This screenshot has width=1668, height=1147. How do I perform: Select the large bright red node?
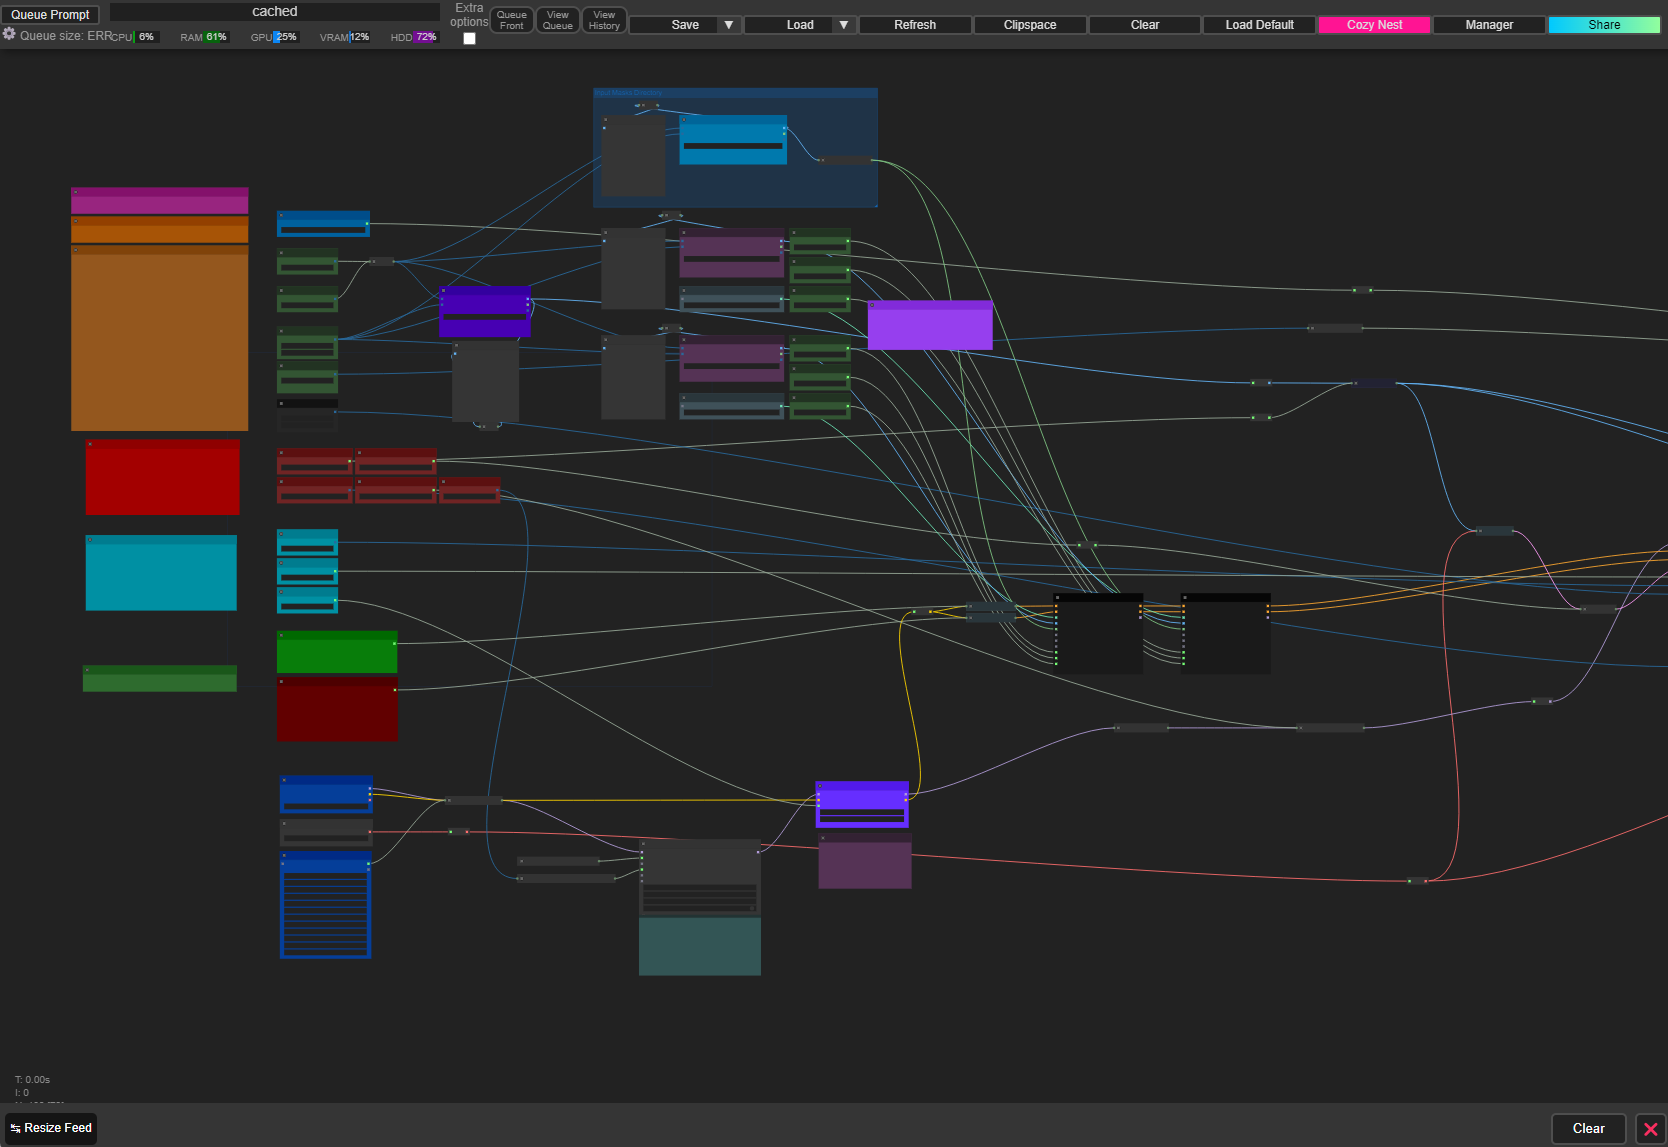click(162, 477)
